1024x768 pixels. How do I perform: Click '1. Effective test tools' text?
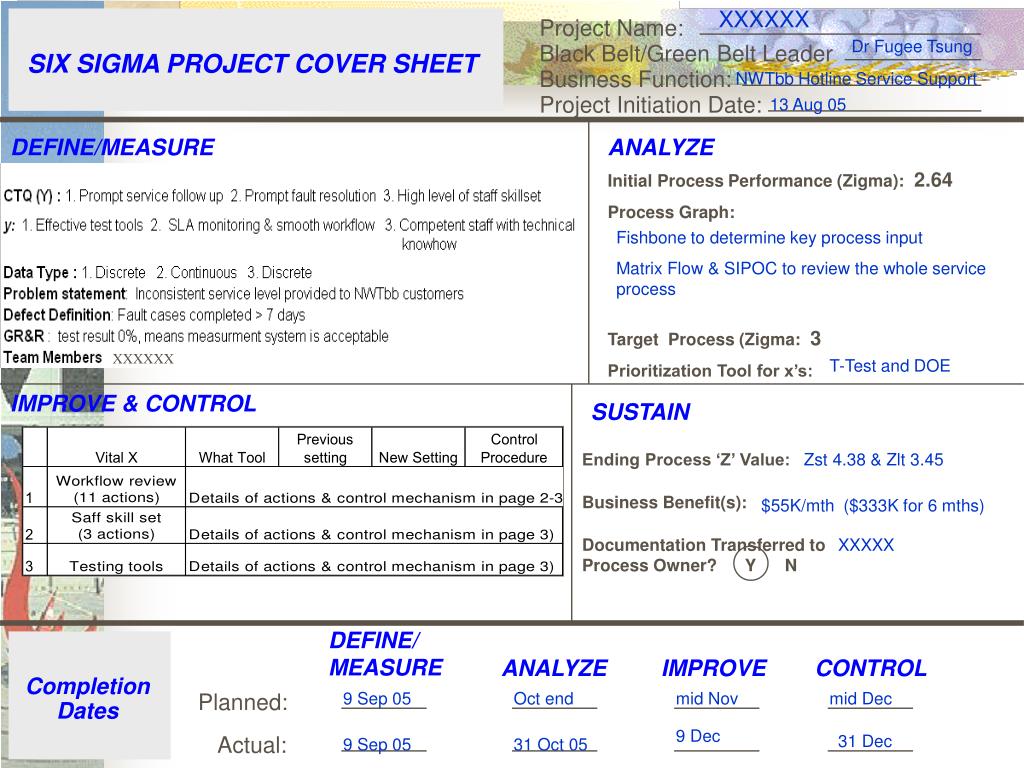pos(82,225)
